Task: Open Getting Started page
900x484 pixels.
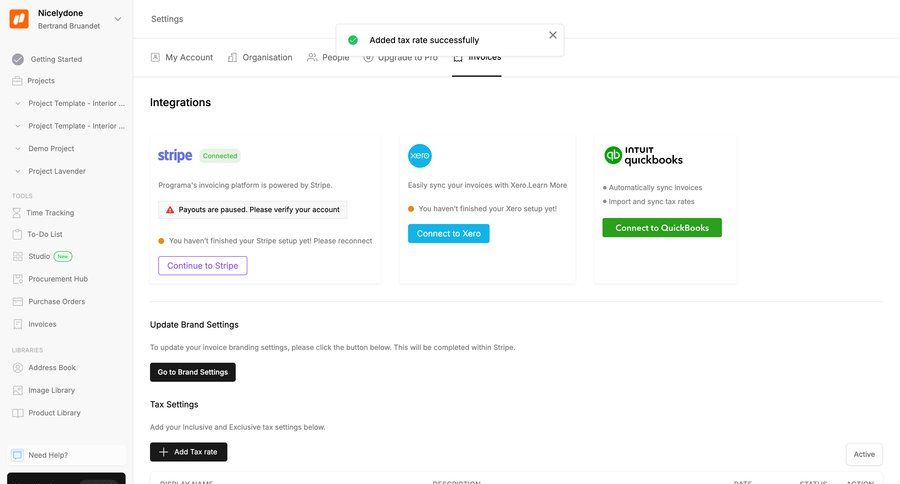Action: (x=56, y=59)
